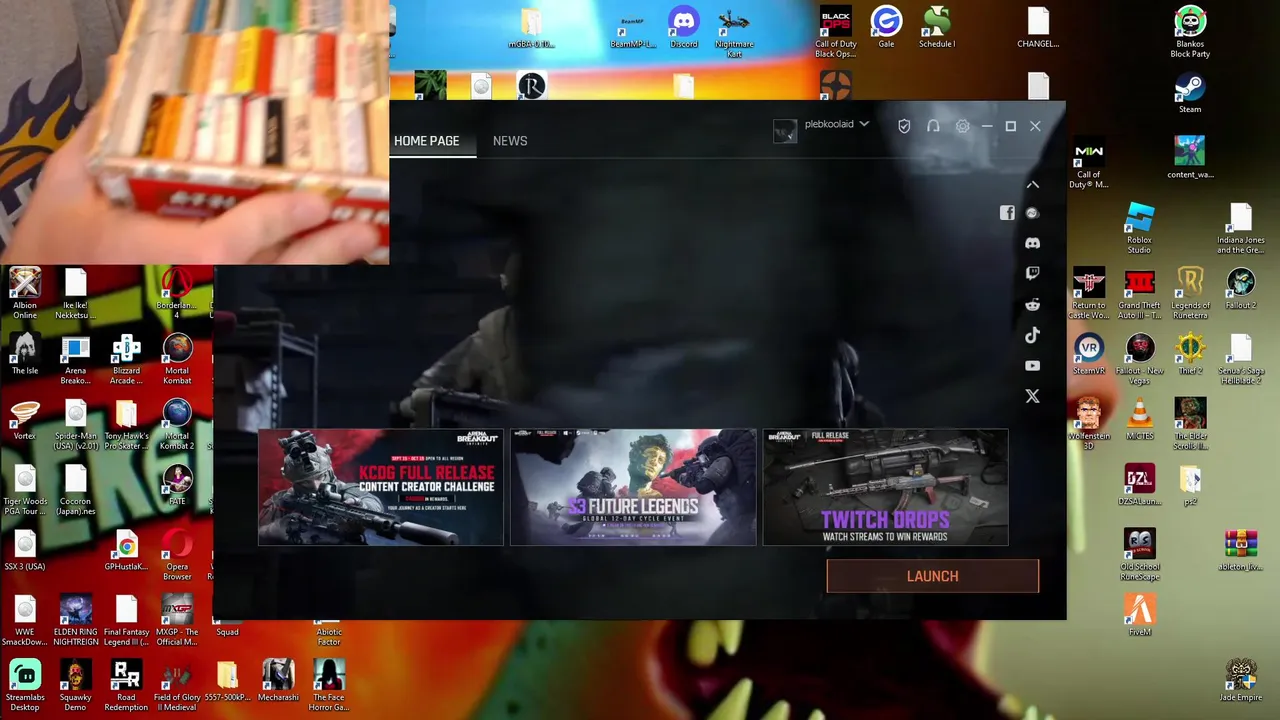Select the Legends of Runeterra shortcut
Image resolution: width=1280 pixels, height=720 pixels.
[x=1190, y=294]
